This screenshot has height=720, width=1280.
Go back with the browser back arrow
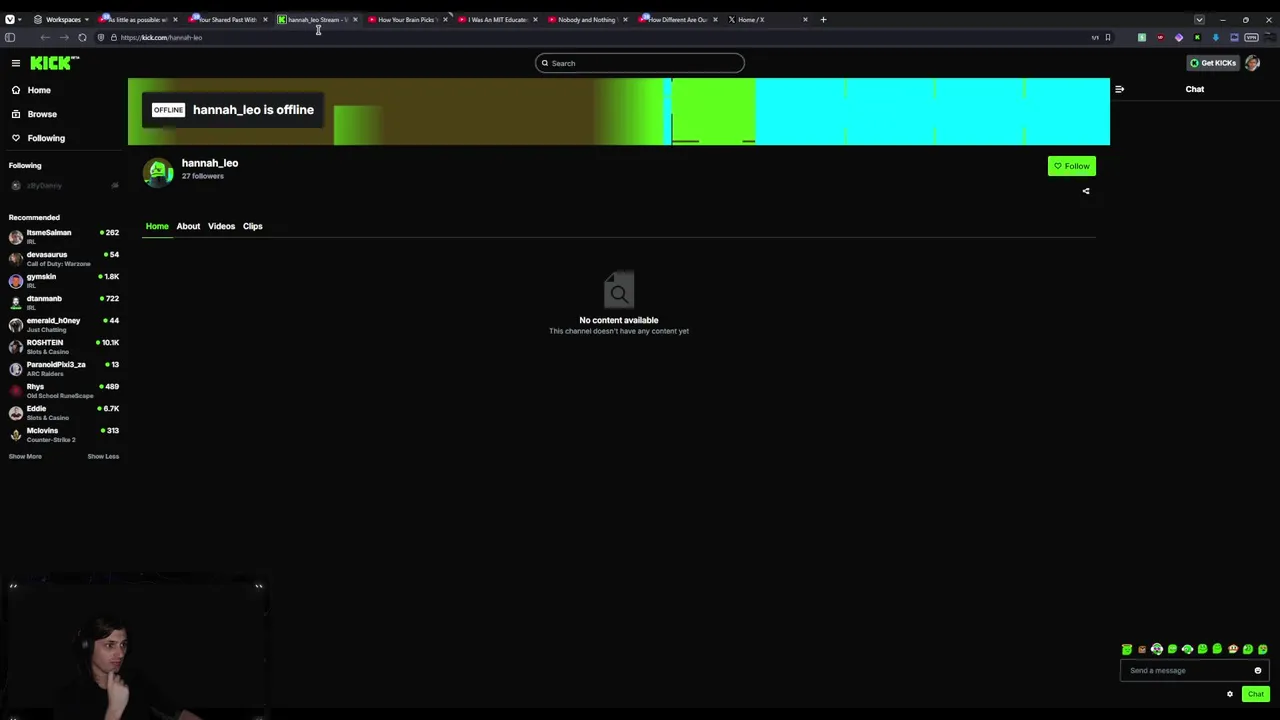[x=45, y=37]
